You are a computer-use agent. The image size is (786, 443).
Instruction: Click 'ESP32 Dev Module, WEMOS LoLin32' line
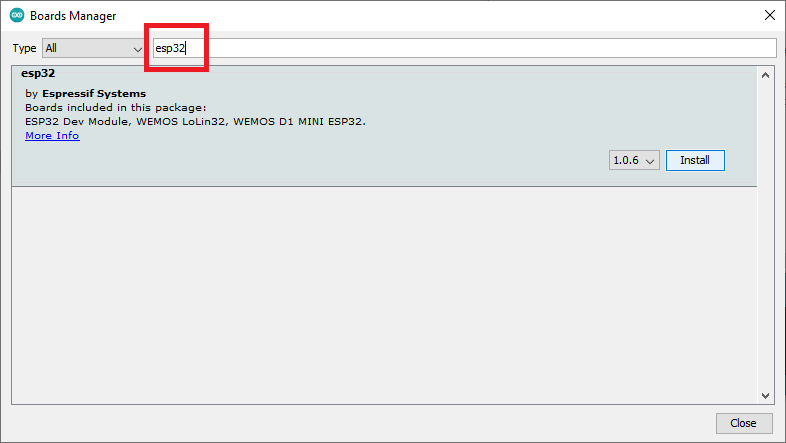pos(195,122)
